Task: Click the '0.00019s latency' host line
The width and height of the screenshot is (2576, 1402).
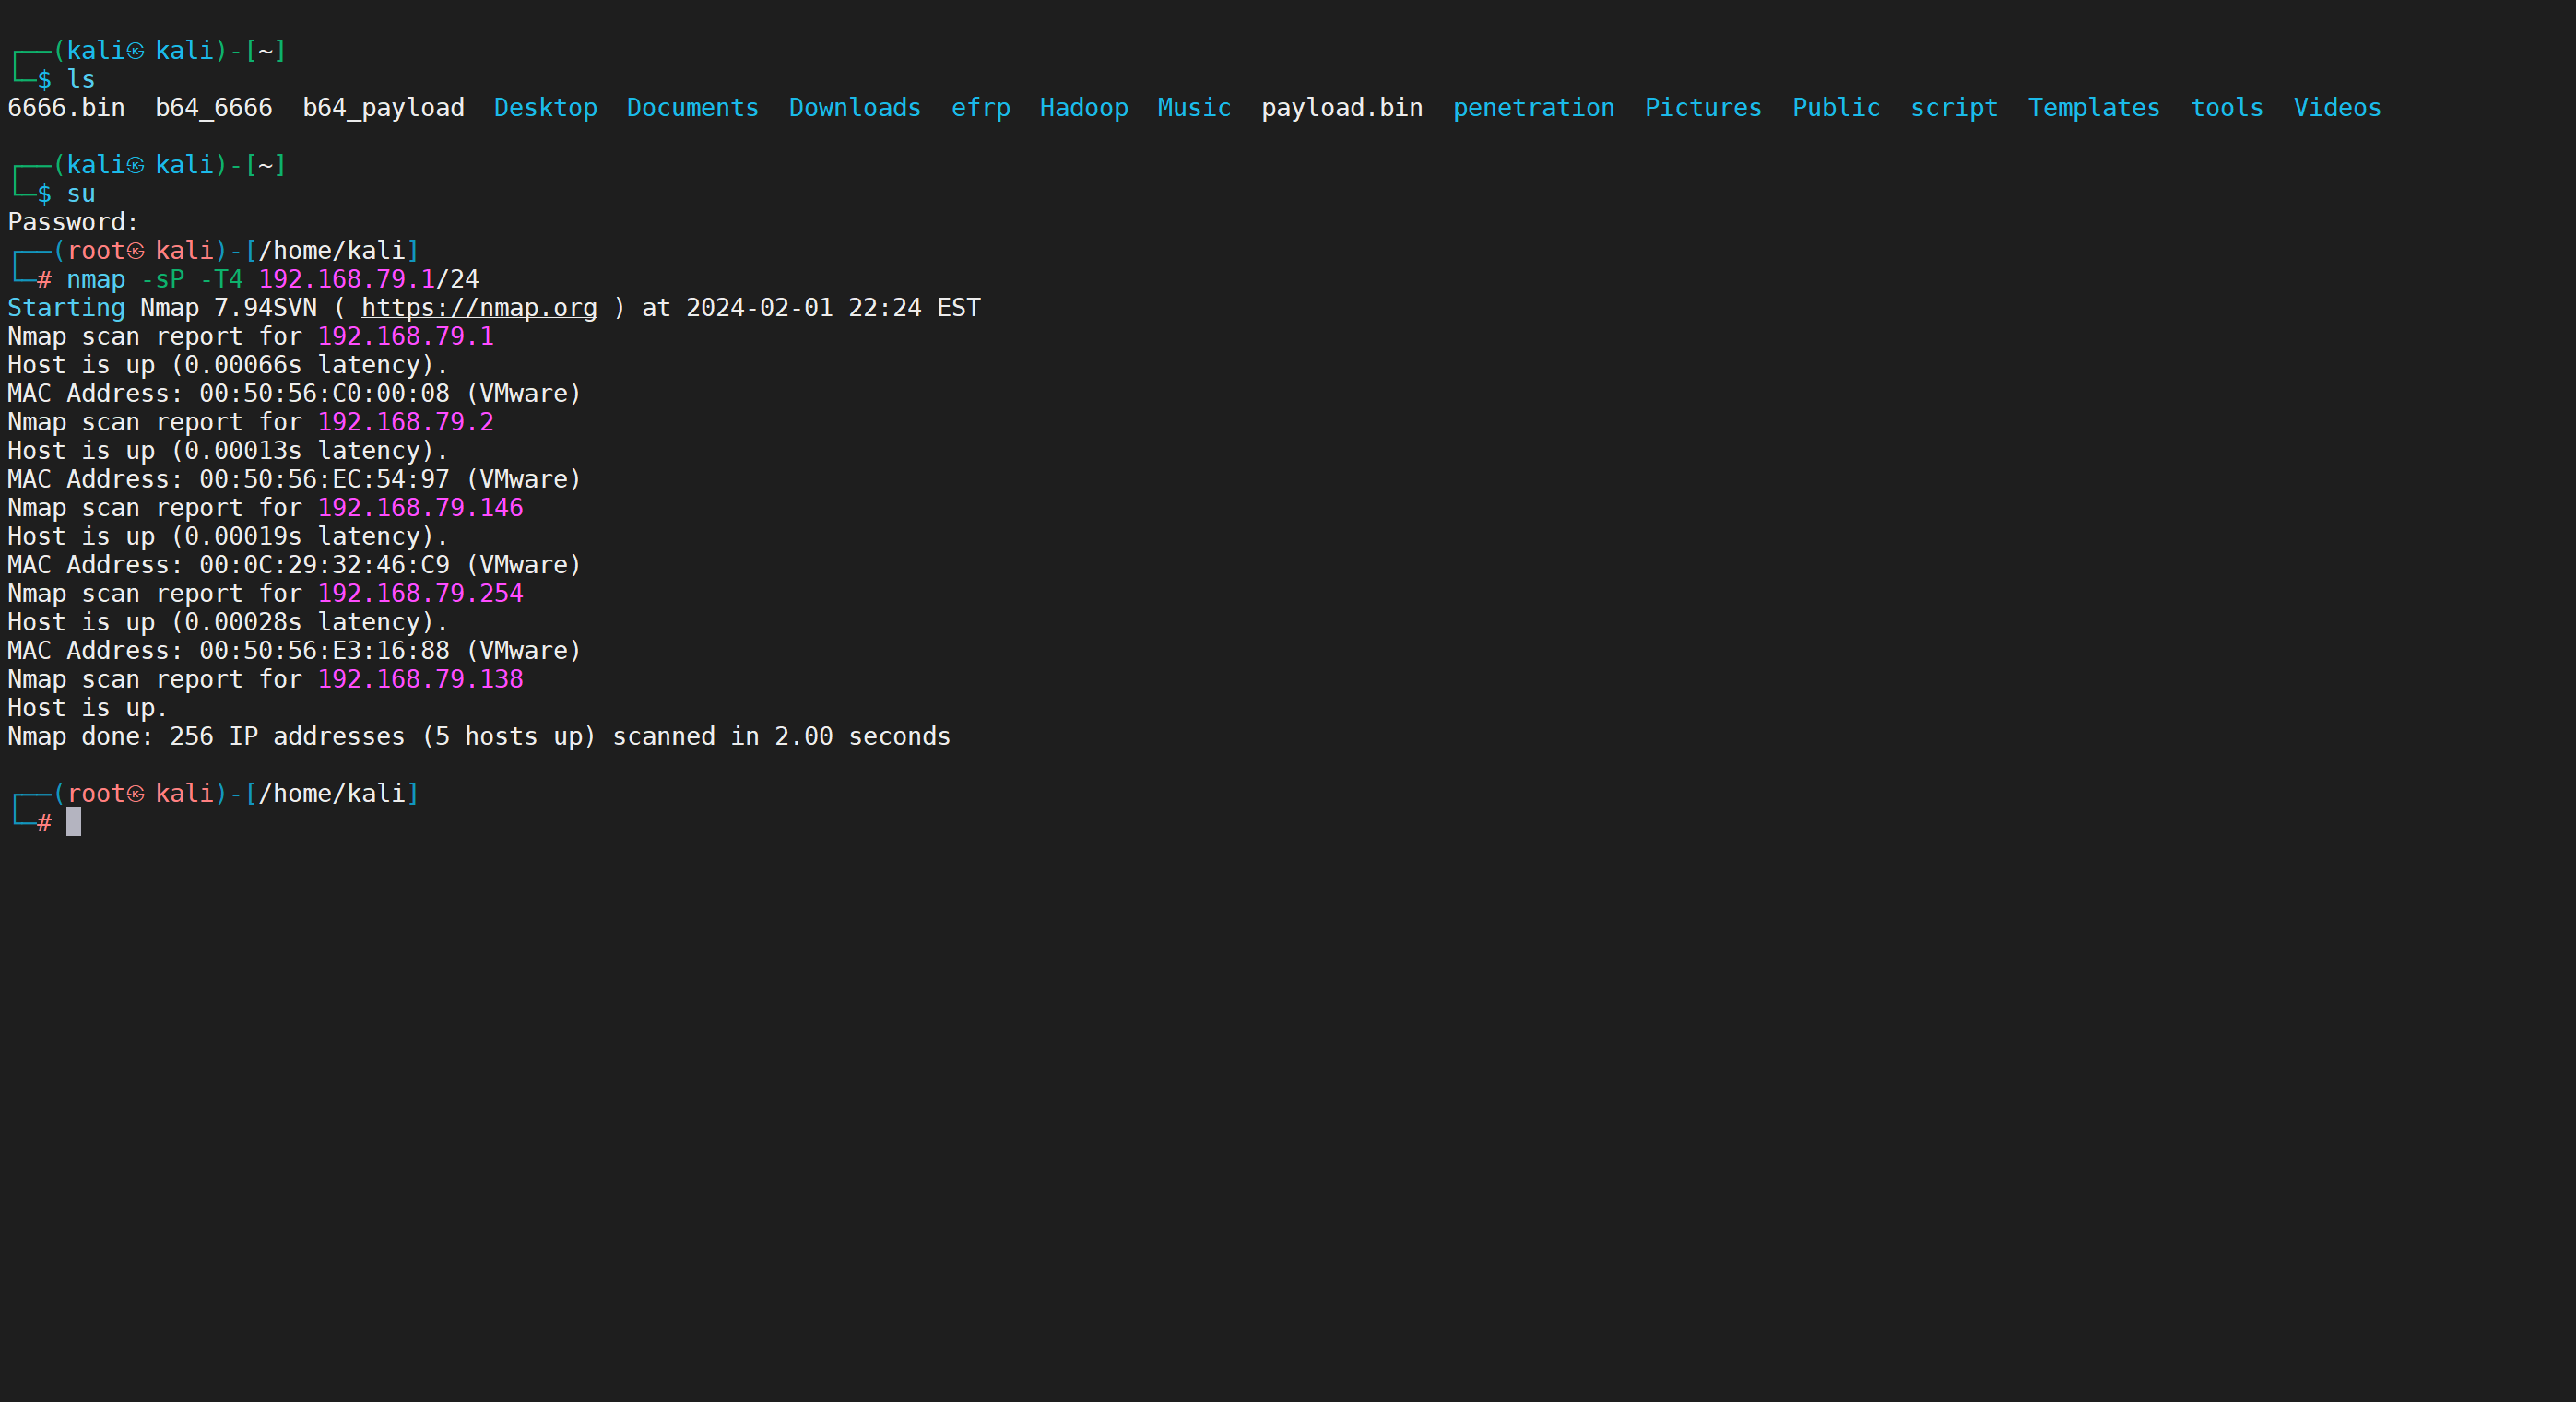Action: (x=228, y=537)
